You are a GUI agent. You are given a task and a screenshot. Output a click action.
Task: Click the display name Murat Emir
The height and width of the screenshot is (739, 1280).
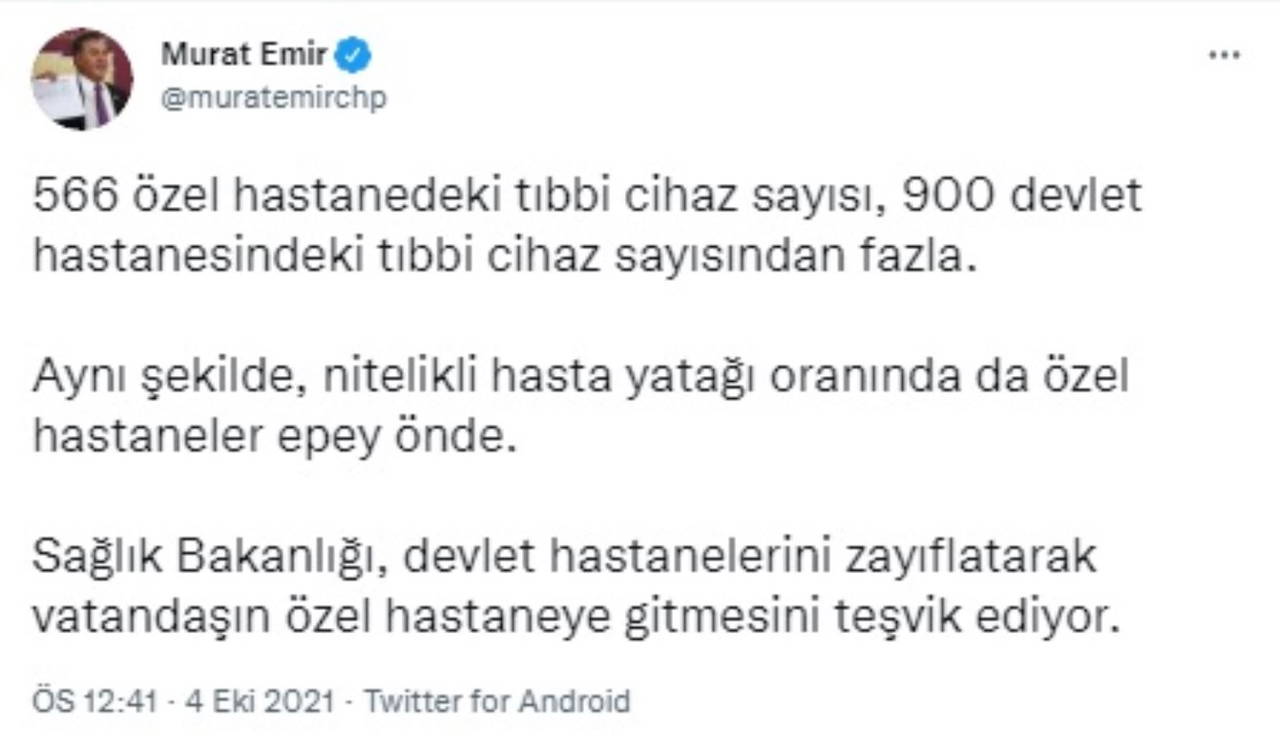tap(244, 55)
